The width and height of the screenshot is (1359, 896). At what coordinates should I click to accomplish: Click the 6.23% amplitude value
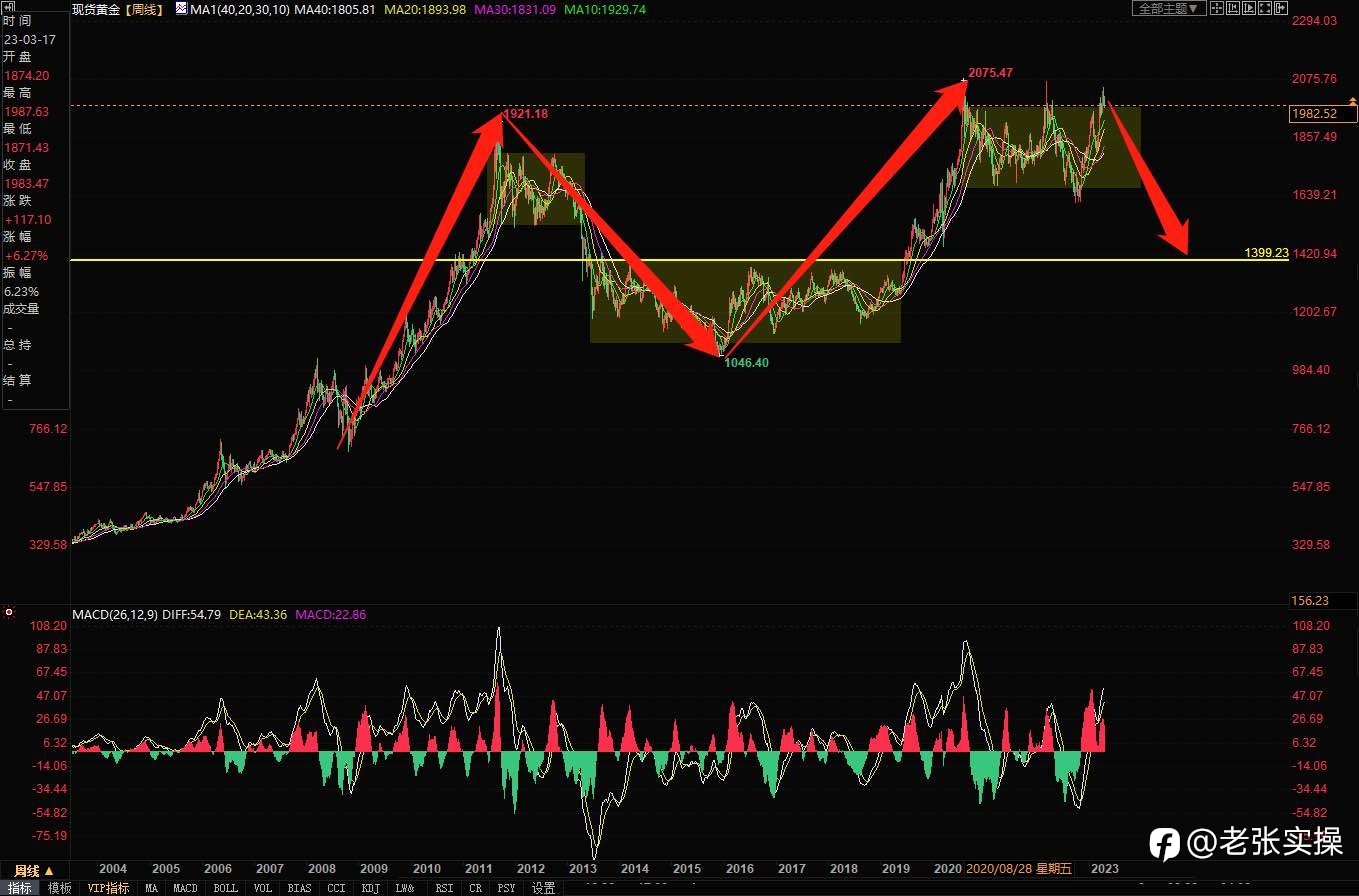coord(21,291)
